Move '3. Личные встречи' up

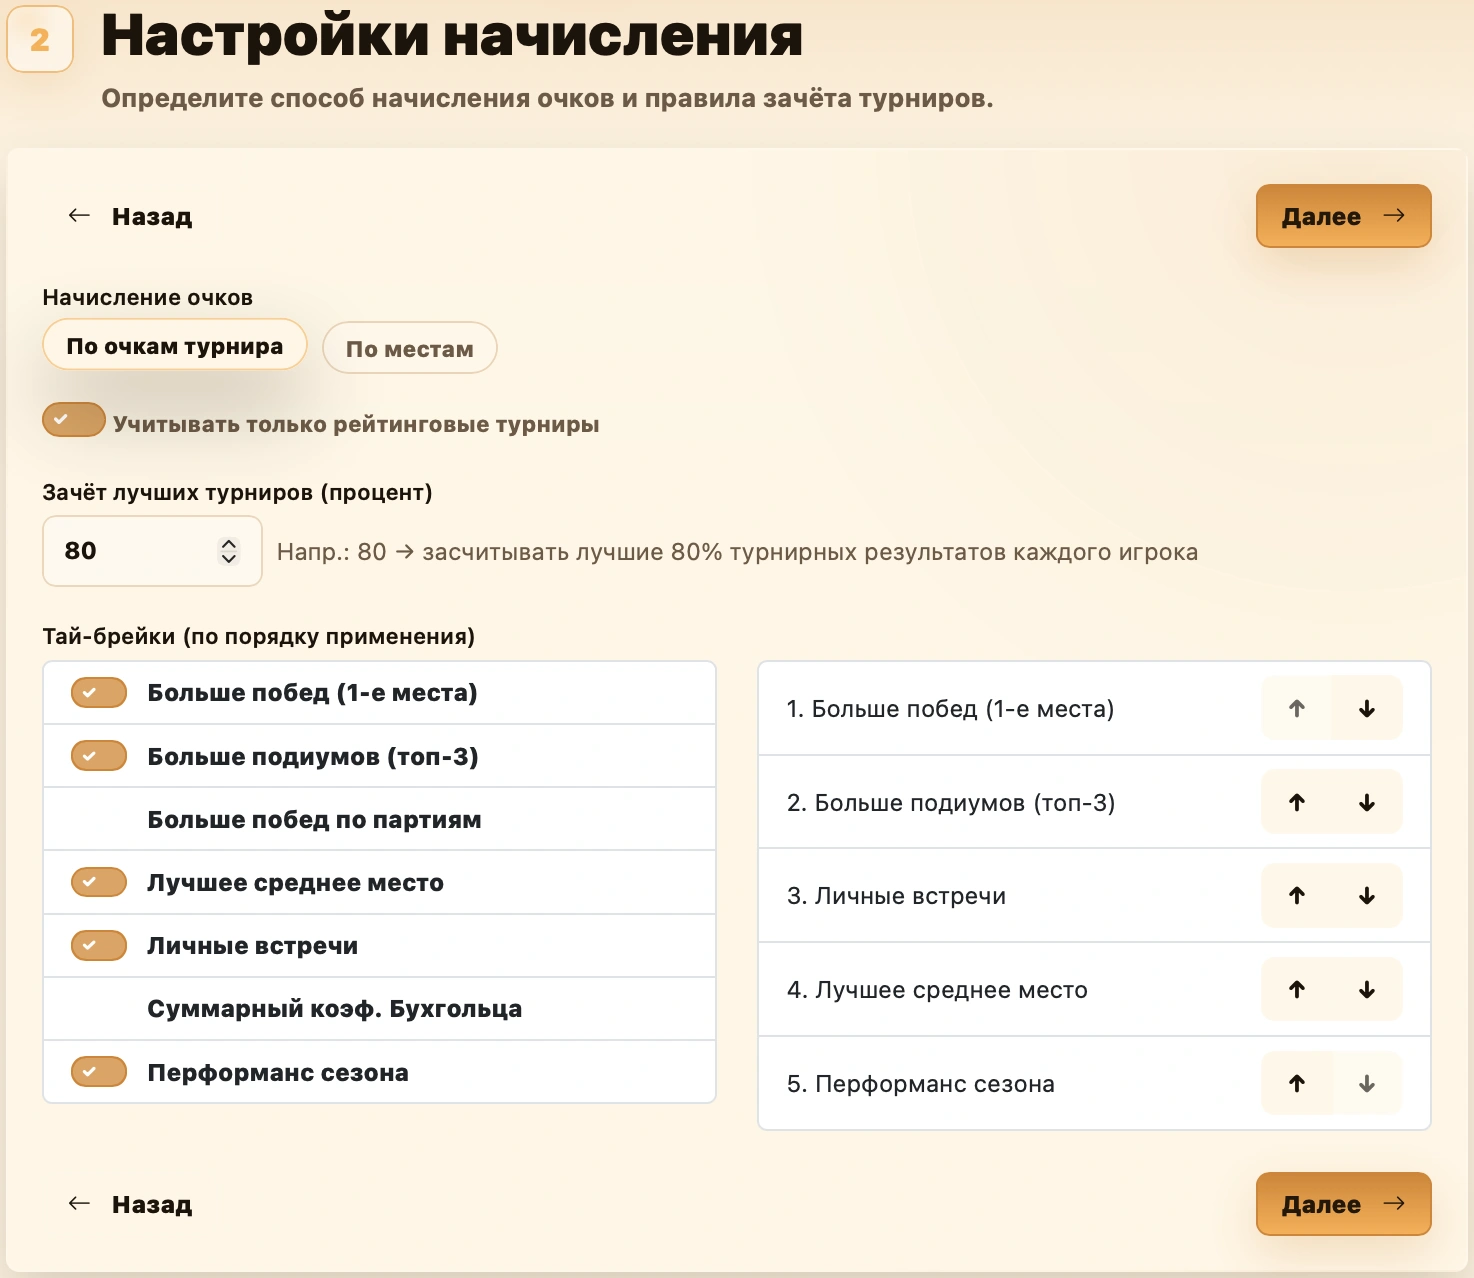click(x=1297, y=896)
